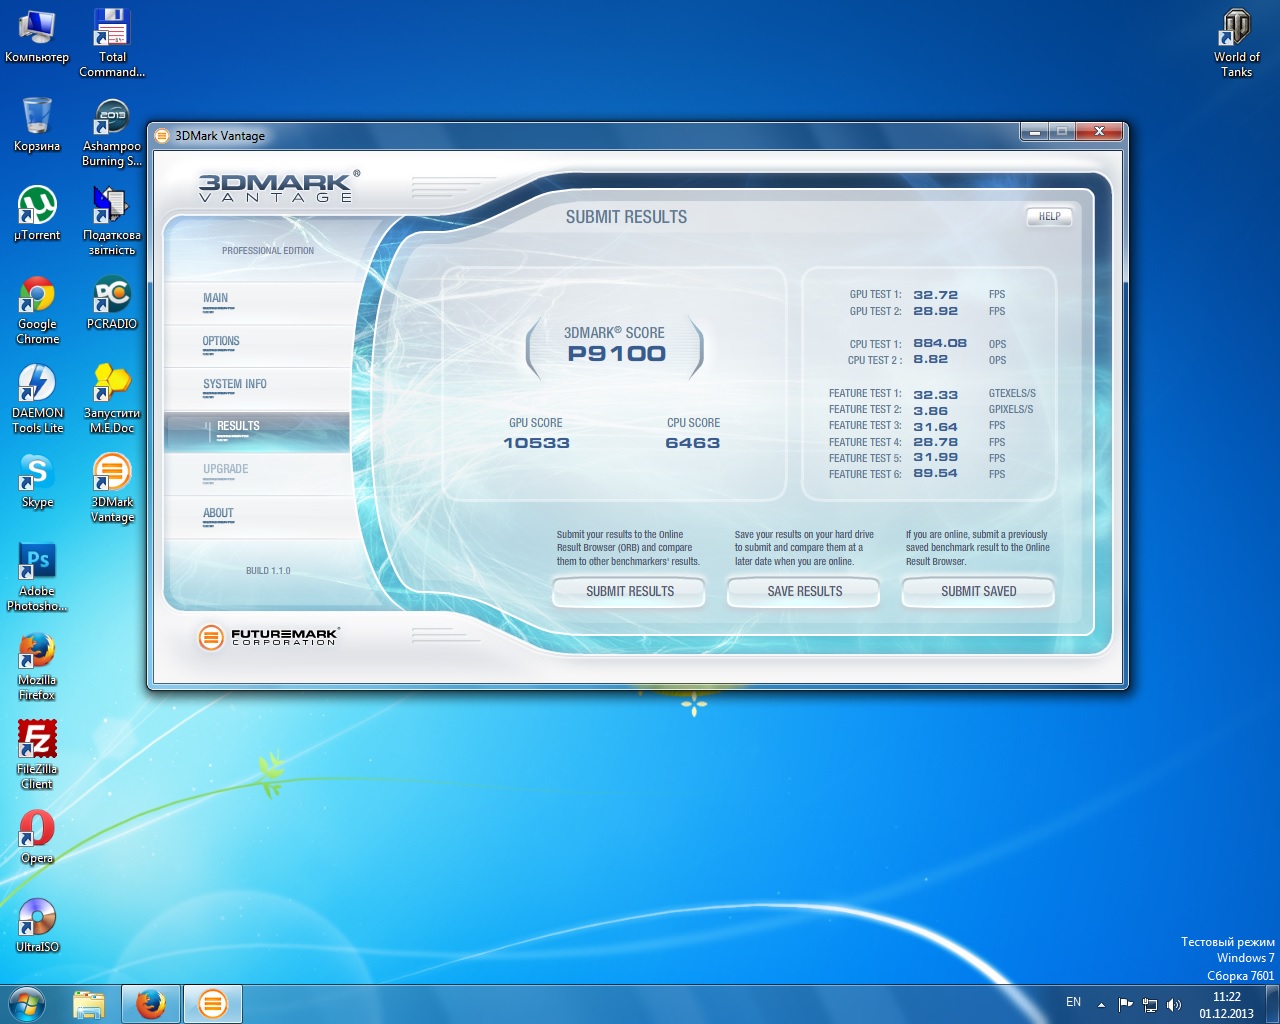Open the PCRADIO desktop shortcut
Screen dimensions: 1280x1024
[x=112, y=303]
